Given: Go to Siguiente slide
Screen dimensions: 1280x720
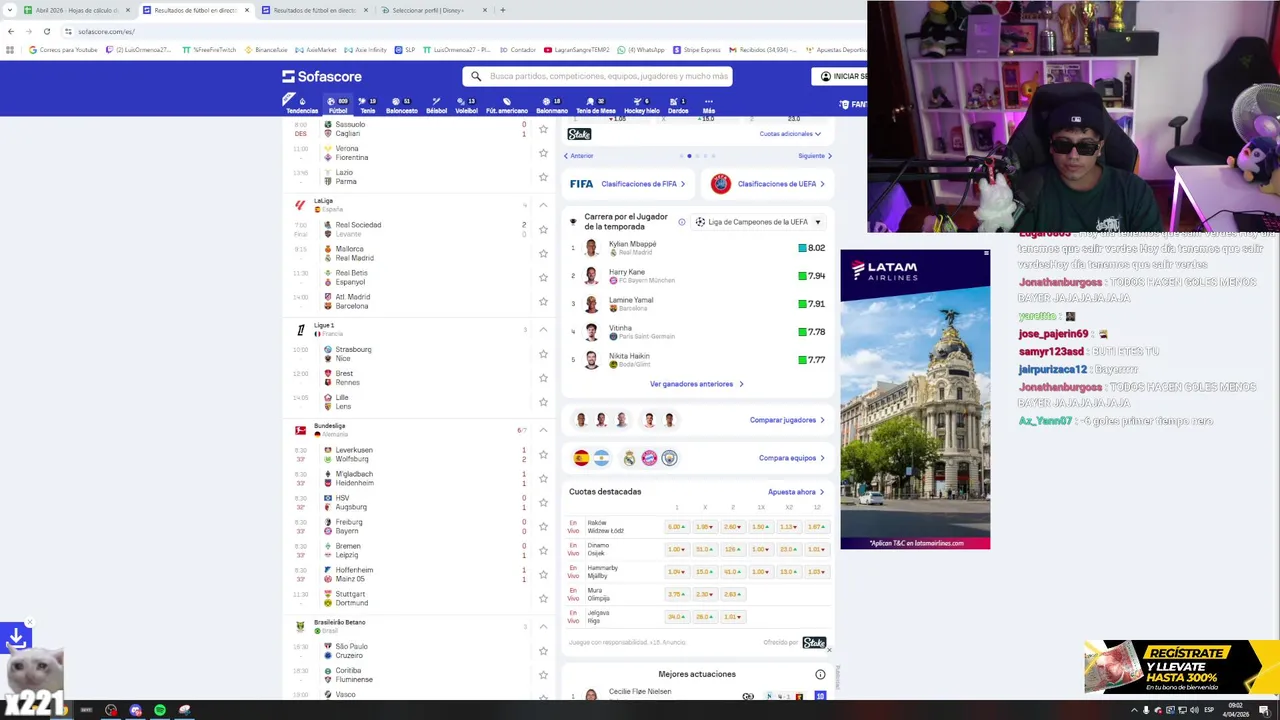Looking at the screenshot, I should tap(815, 156).
